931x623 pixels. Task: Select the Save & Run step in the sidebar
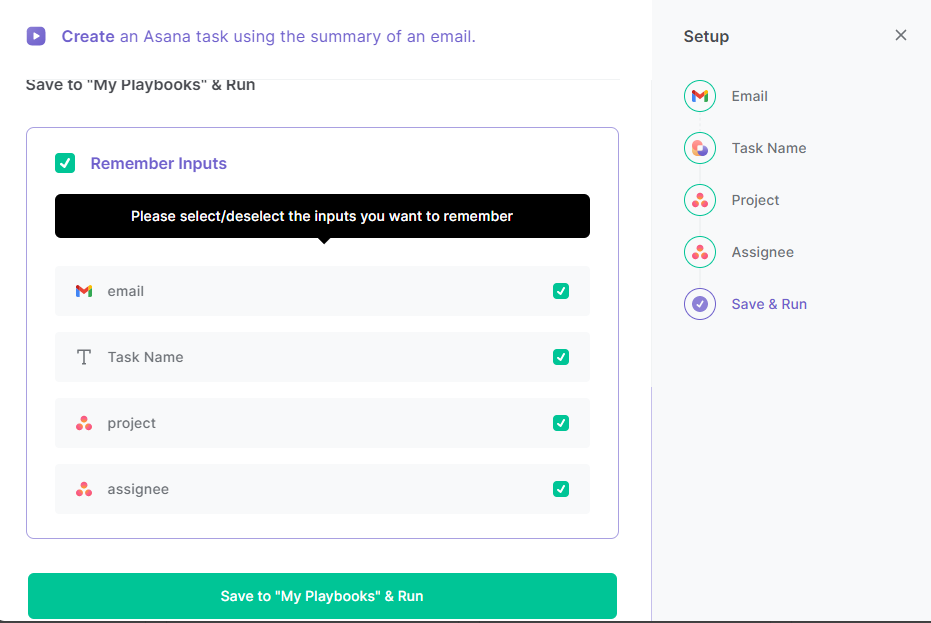[766, 304]
